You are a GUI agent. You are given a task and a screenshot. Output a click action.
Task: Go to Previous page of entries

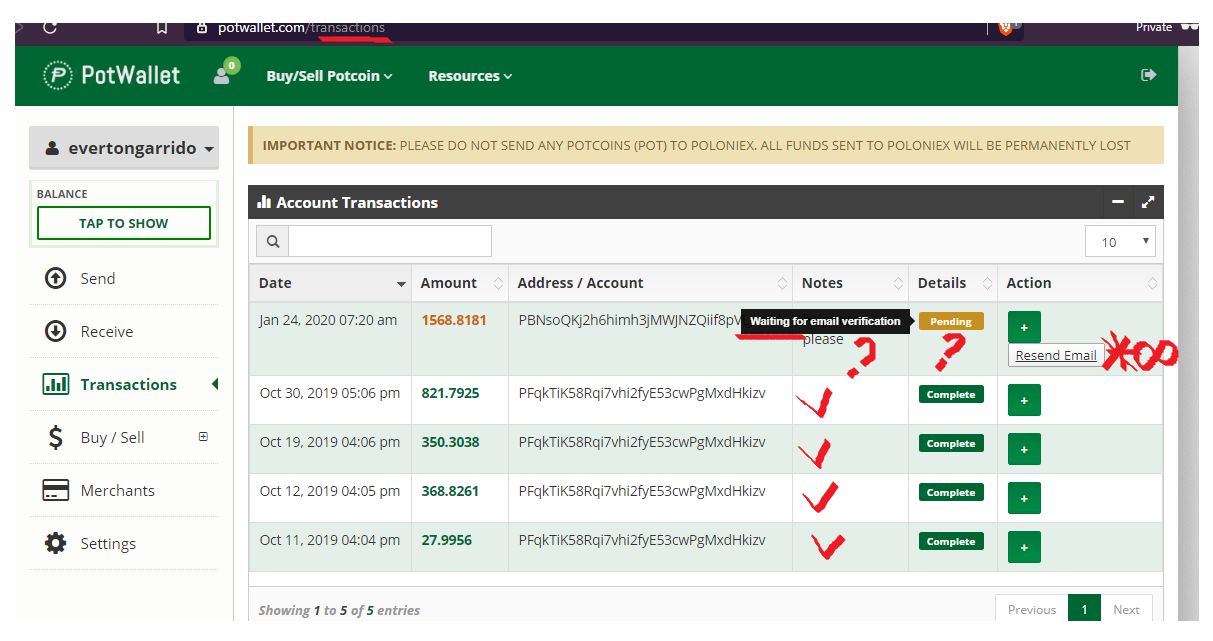(1031, 609)
